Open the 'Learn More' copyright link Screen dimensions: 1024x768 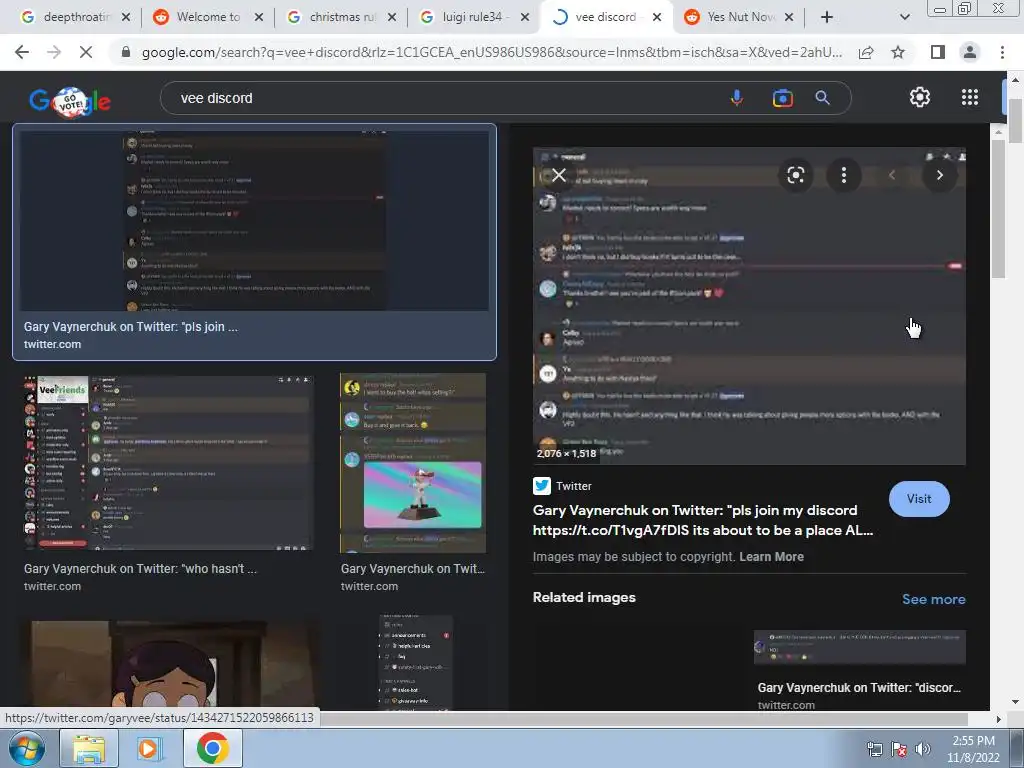pyautogui.click(x=771, y=557)
